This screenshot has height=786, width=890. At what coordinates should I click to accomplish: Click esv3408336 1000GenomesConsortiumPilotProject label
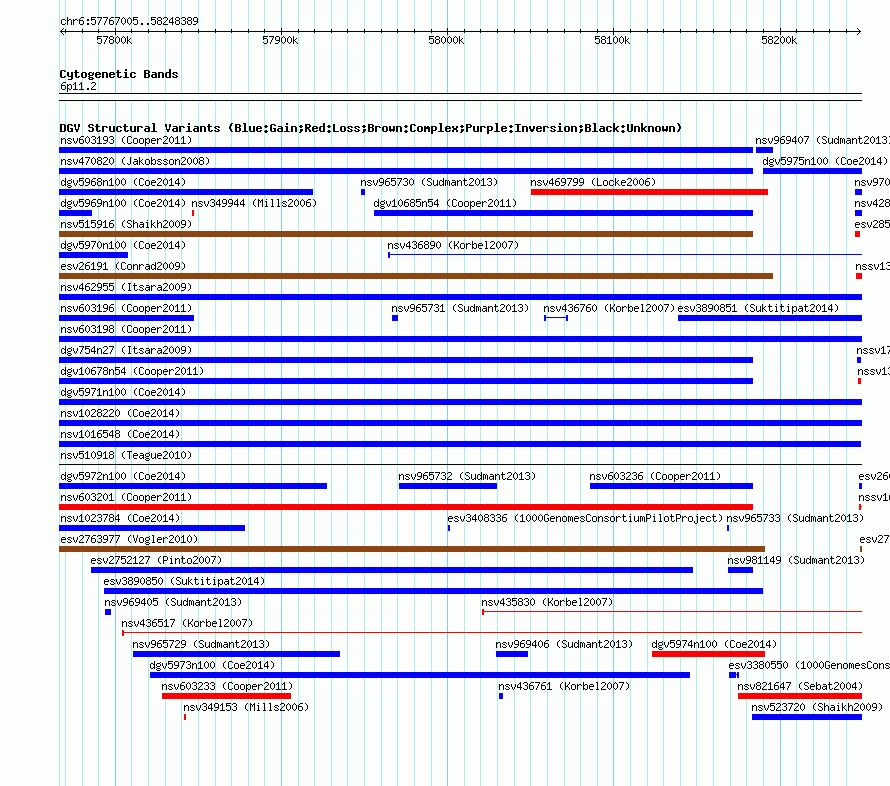pos(585,518)
